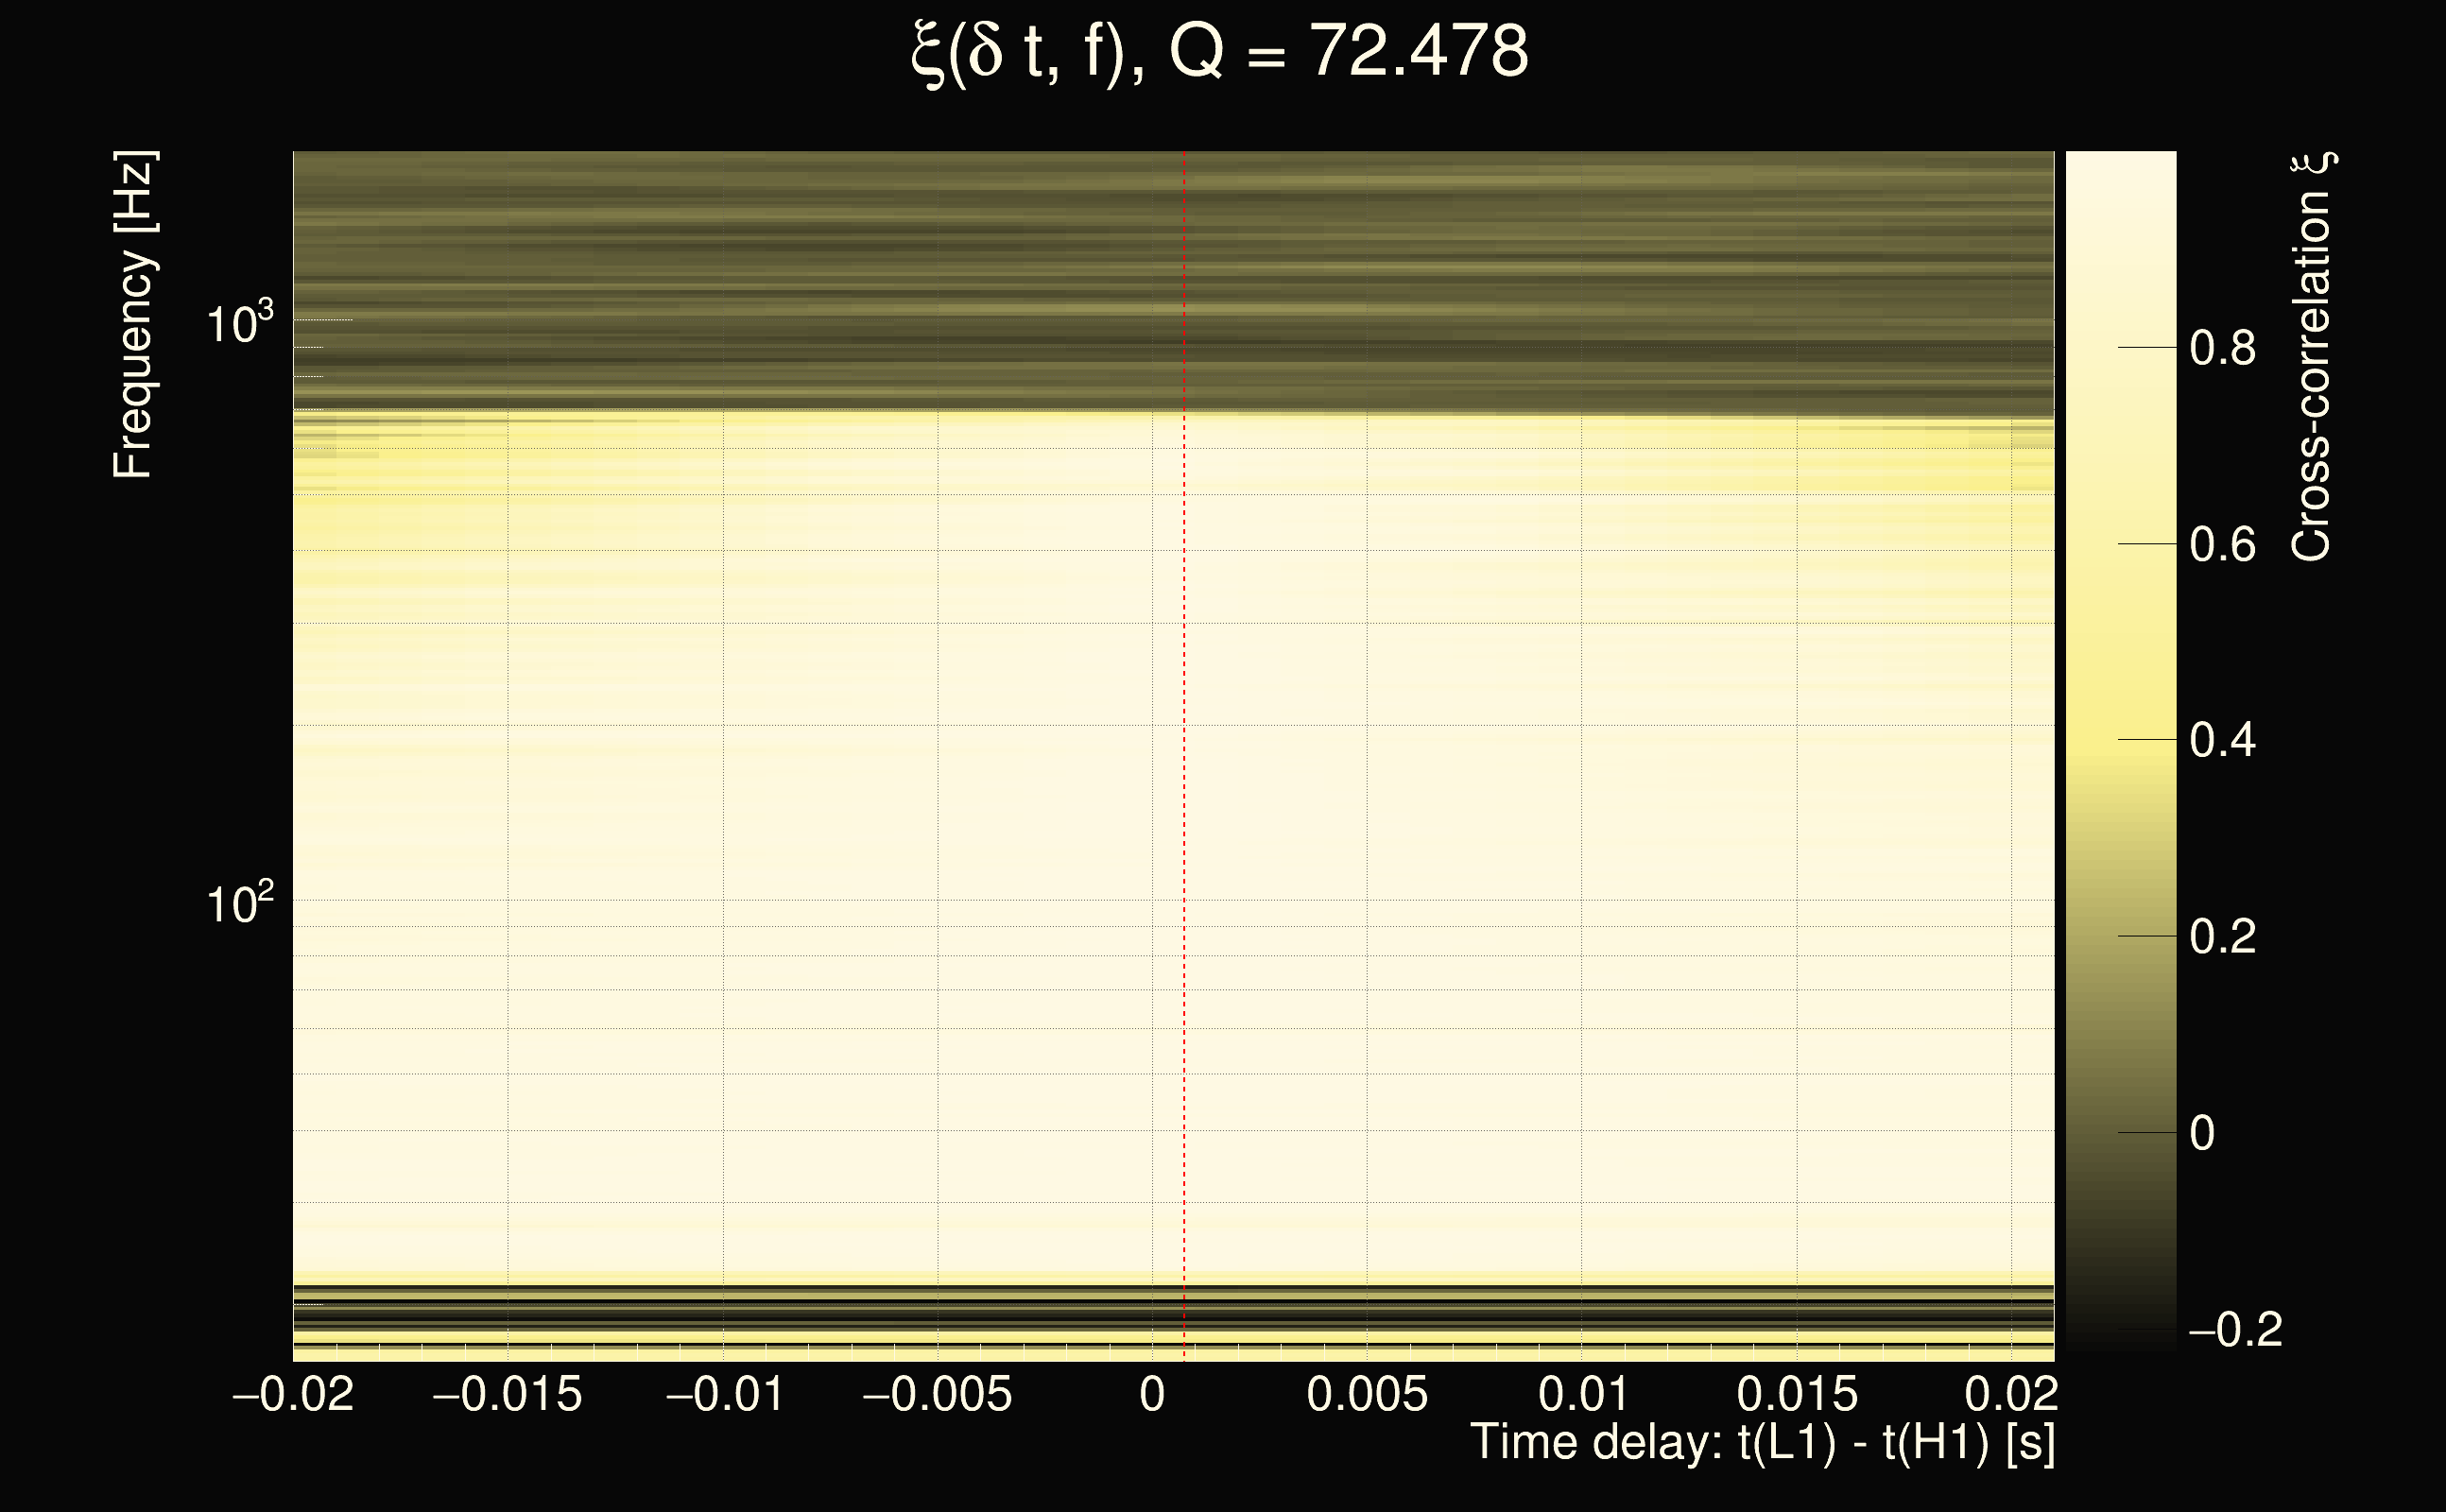Click the −0.2 colorbar tick label

pos(2236,1330)
